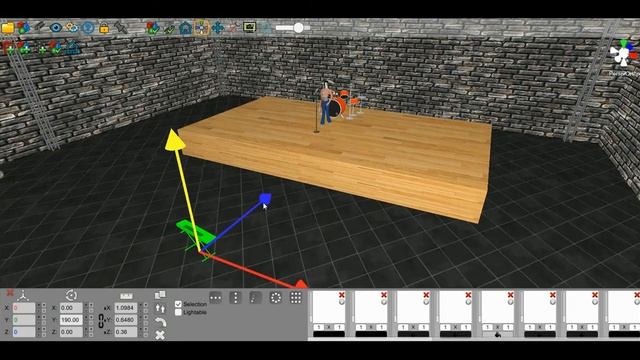Toggle the Selection checkbox
The width and height of the screenshot is (640, 360).
point(178,304)
